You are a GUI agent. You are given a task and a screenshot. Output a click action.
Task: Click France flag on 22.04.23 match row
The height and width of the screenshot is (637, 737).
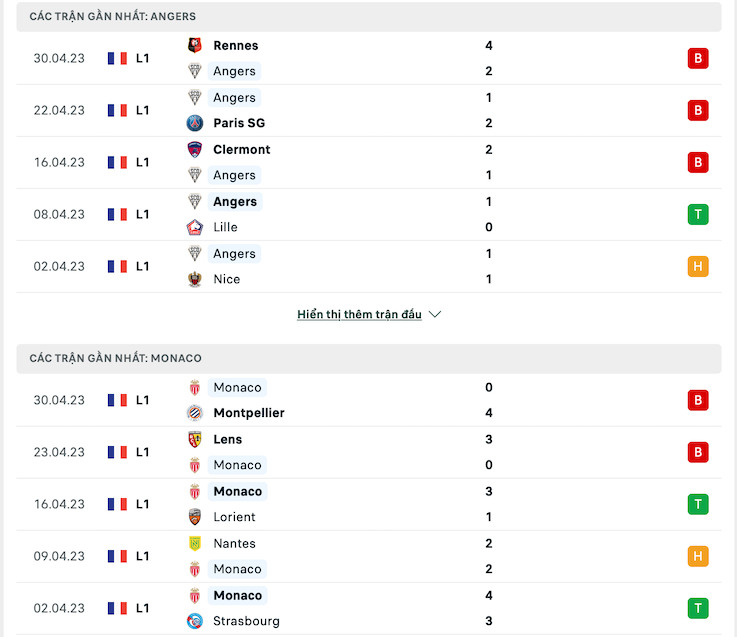coord(117,110)
